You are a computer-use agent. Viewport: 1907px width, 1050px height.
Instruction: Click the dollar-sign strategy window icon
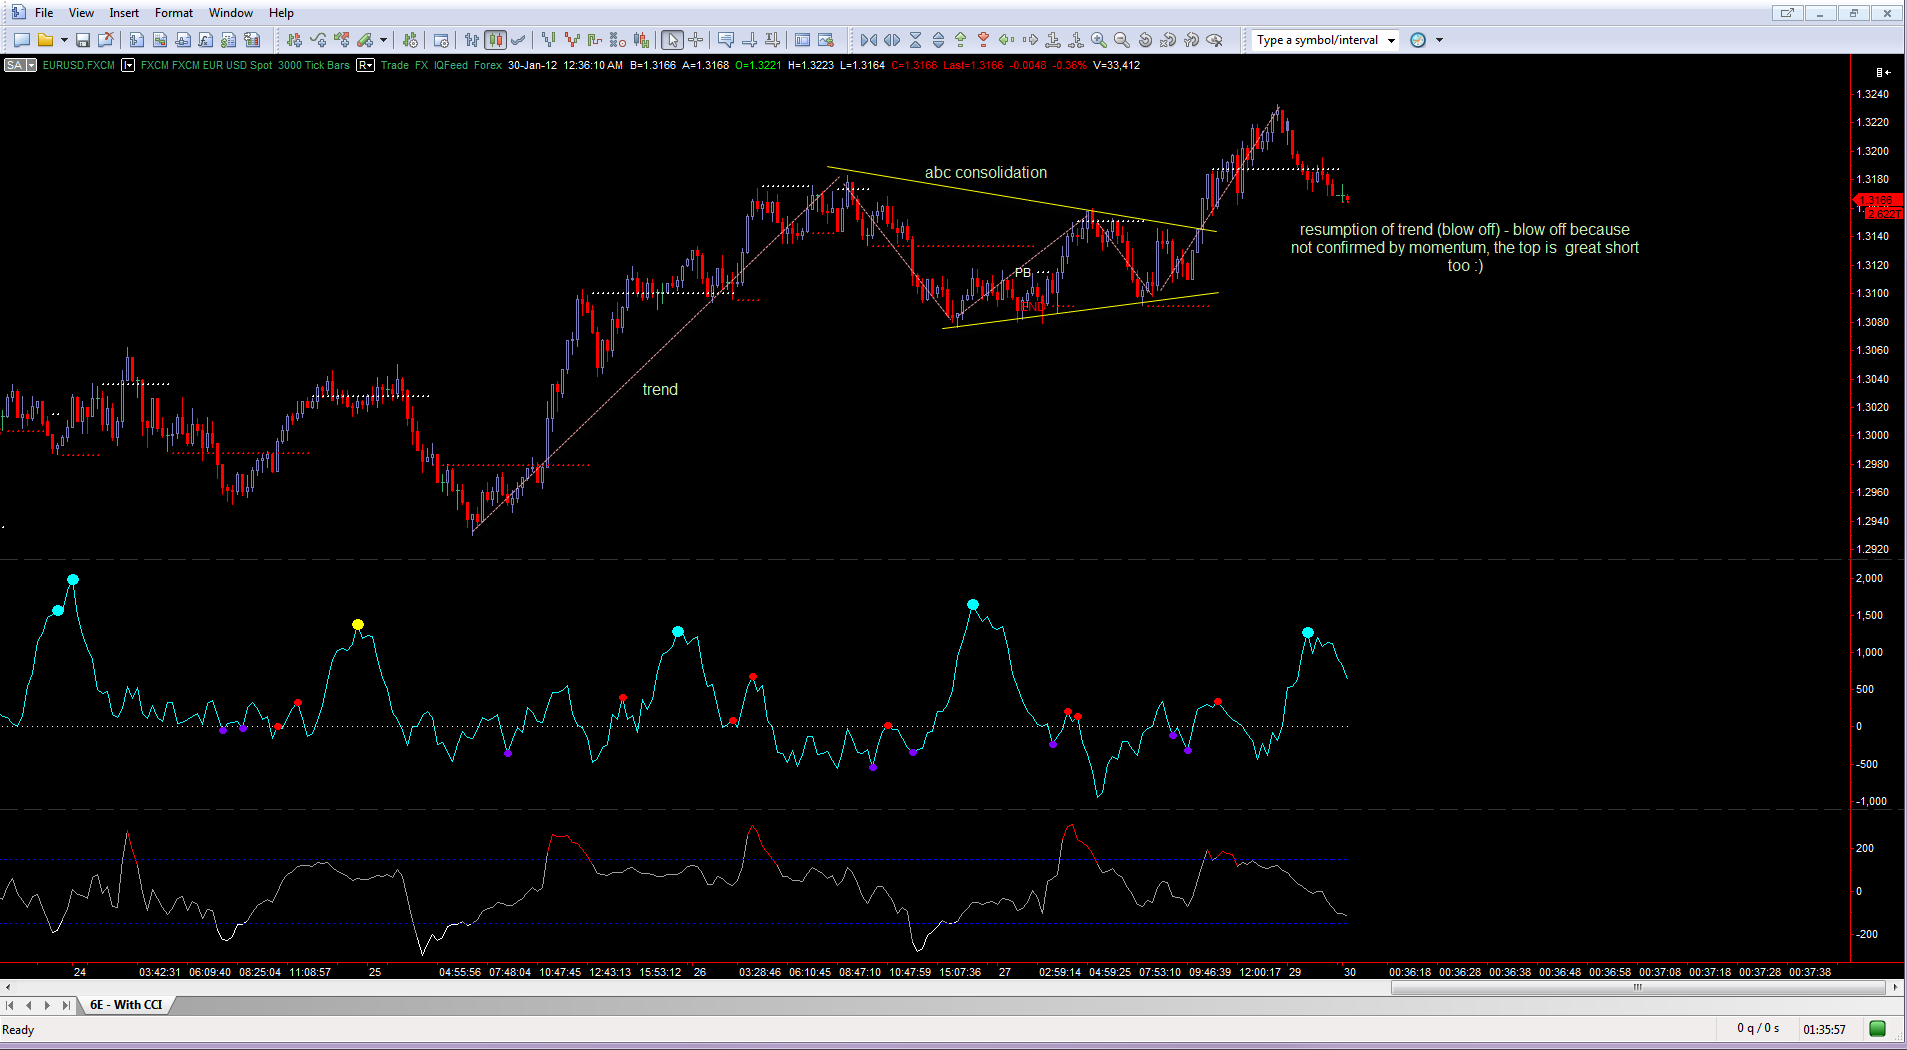click(x=228, y=40)
